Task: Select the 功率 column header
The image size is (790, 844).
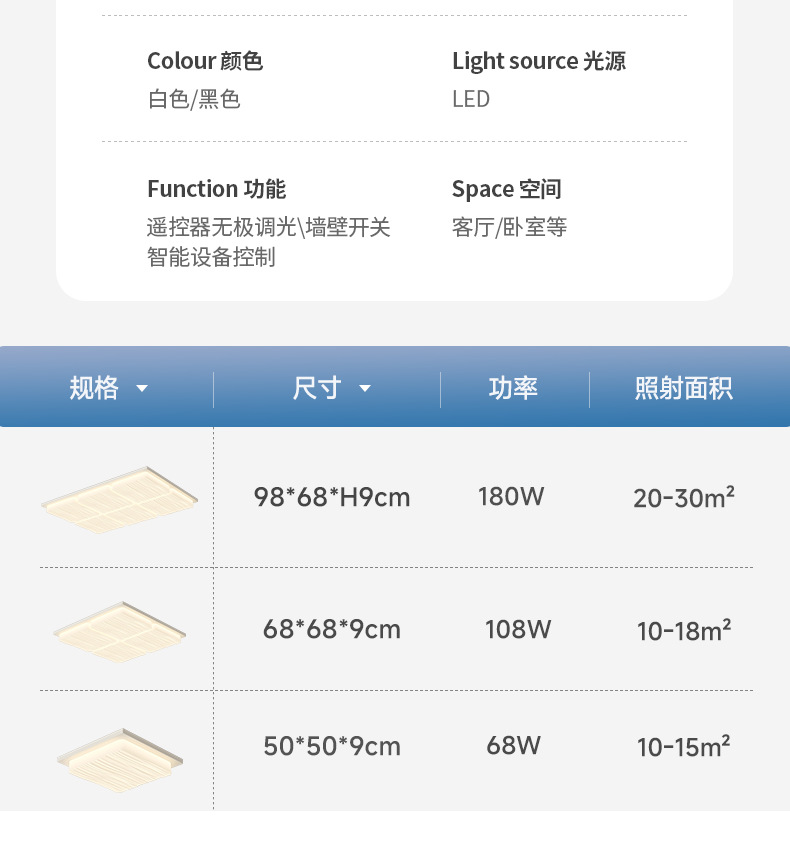Action: pyautogui.click(x=514, y=388)
